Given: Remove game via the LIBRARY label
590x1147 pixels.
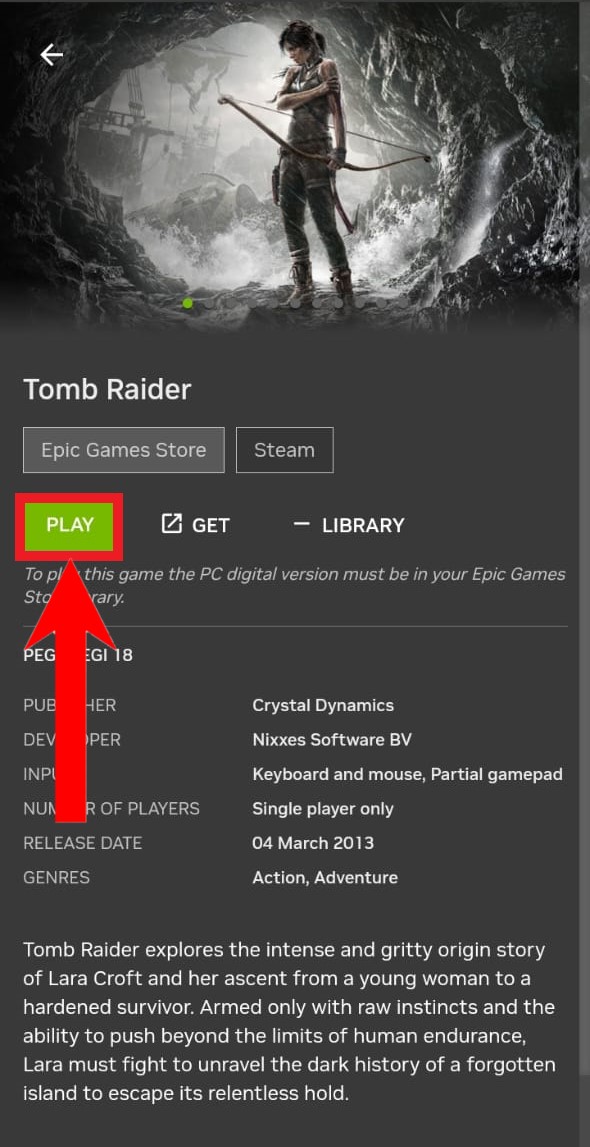Looking at the screenshot, I should coord(363,525).
